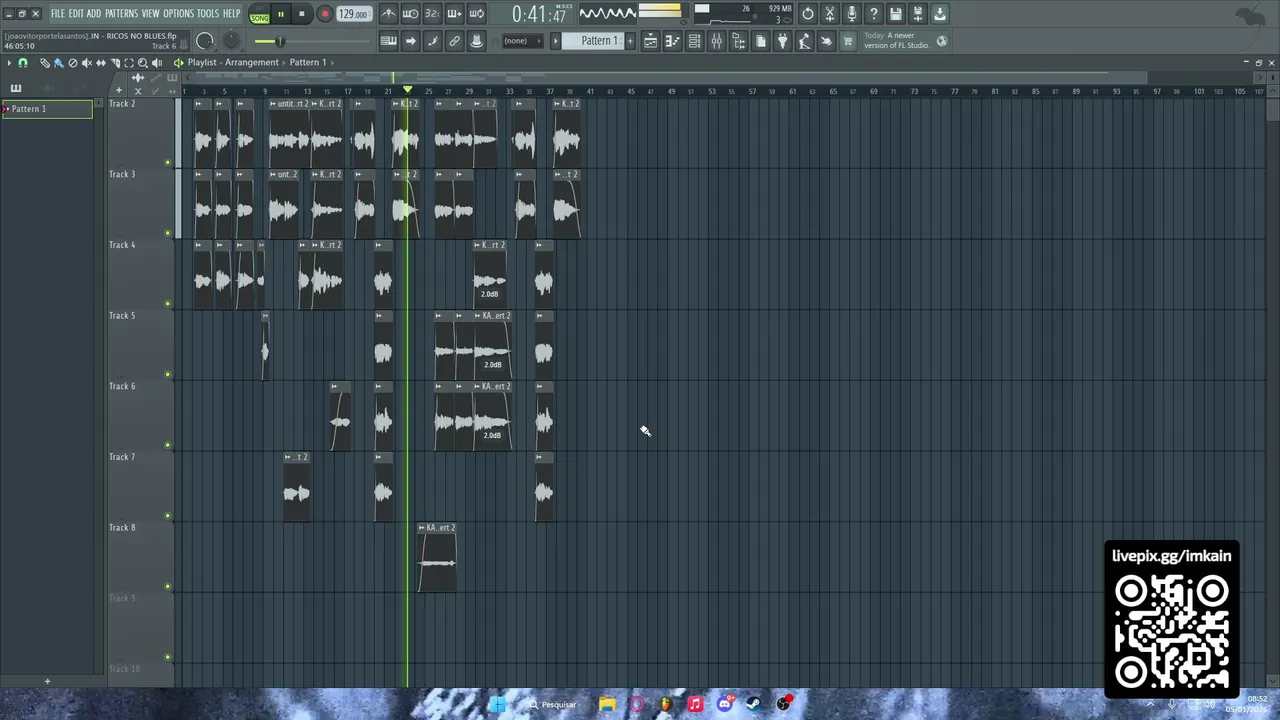Viewport: 1280px width, 720px height.
Task: Open the EDIT menu
Action: tap(76, 14)
